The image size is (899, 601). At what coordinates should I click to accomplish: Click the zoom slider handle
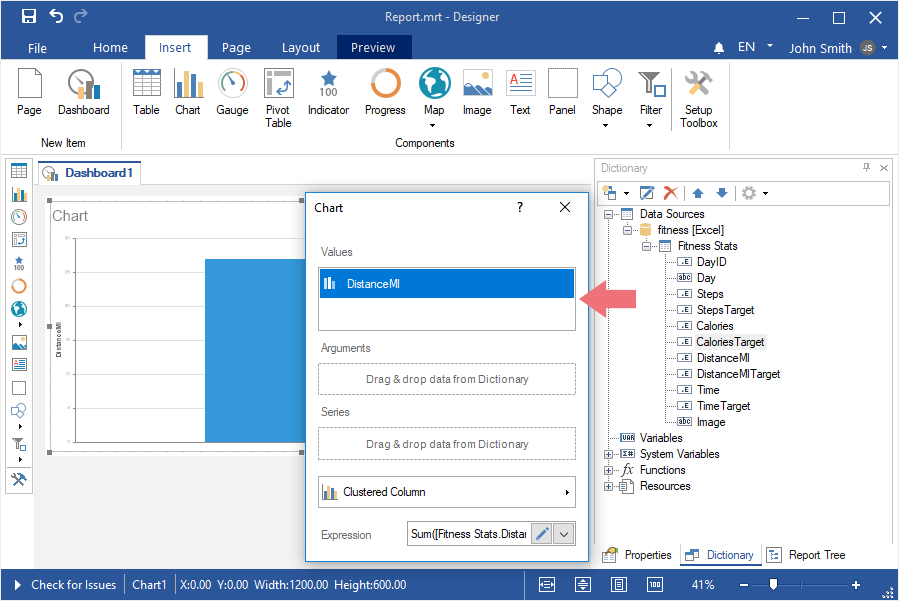[773, 585]
